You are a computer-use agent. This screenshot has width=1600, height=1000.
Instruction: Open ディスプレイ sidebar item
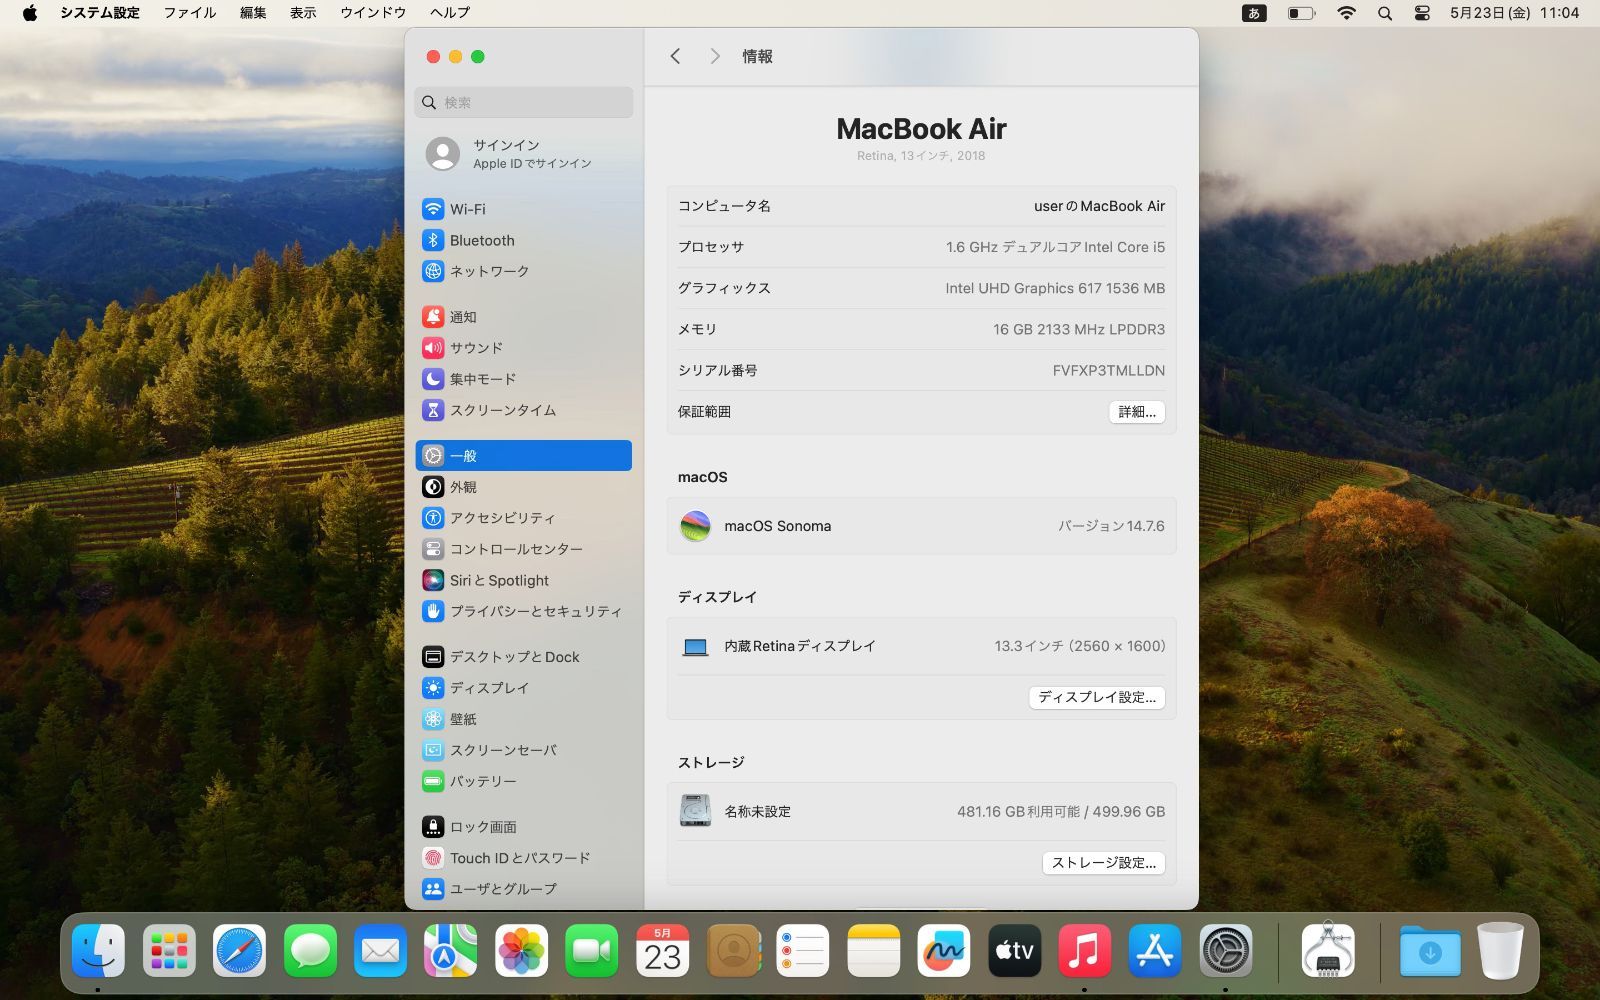(x=523, y=688)
